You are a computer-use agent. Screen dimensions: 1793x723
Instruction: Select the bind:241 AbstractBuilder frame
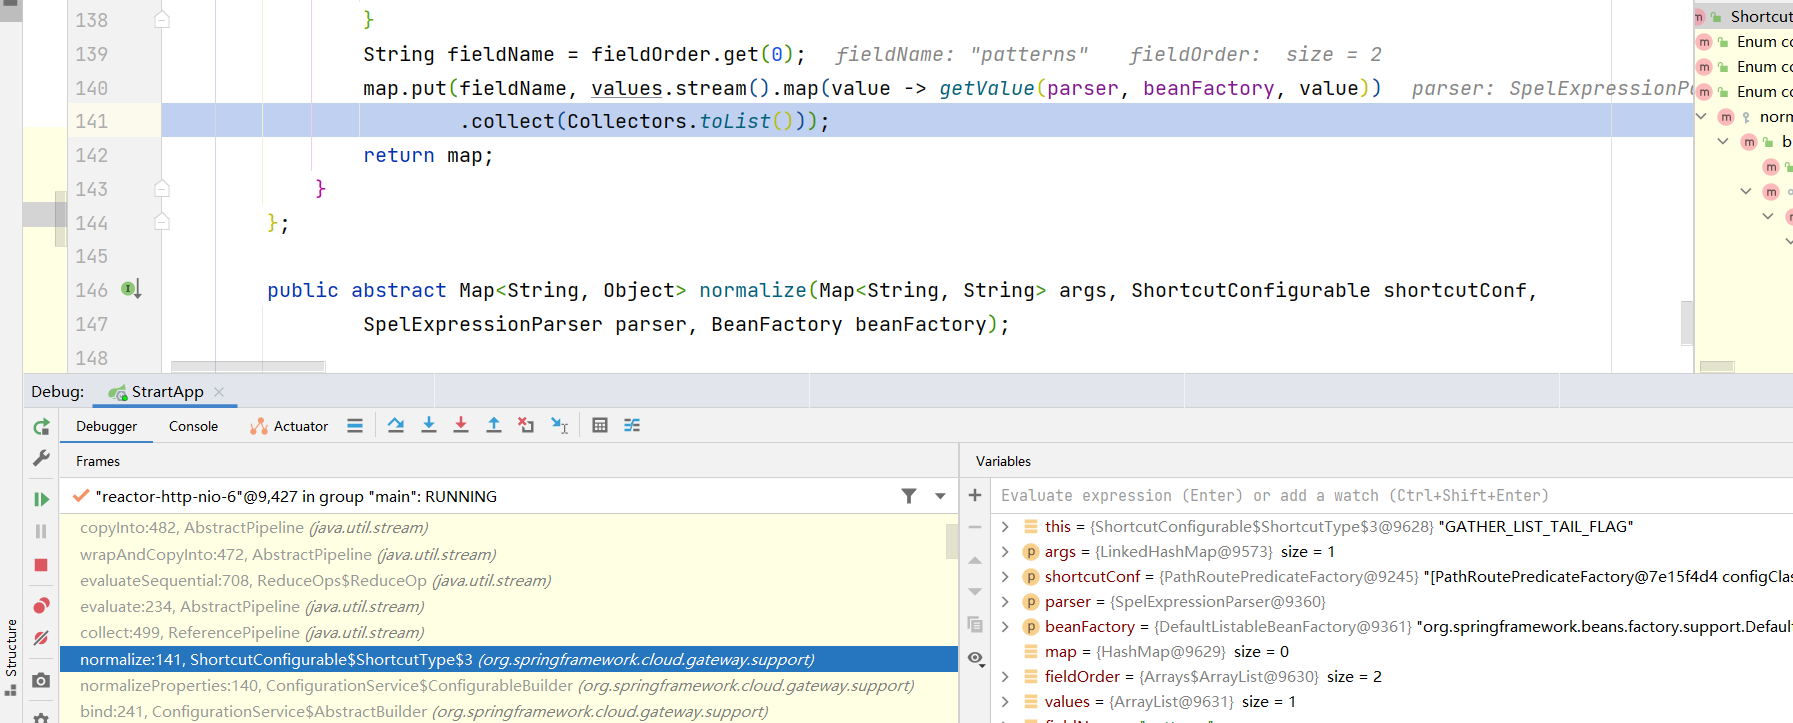(x=509, y=711)
